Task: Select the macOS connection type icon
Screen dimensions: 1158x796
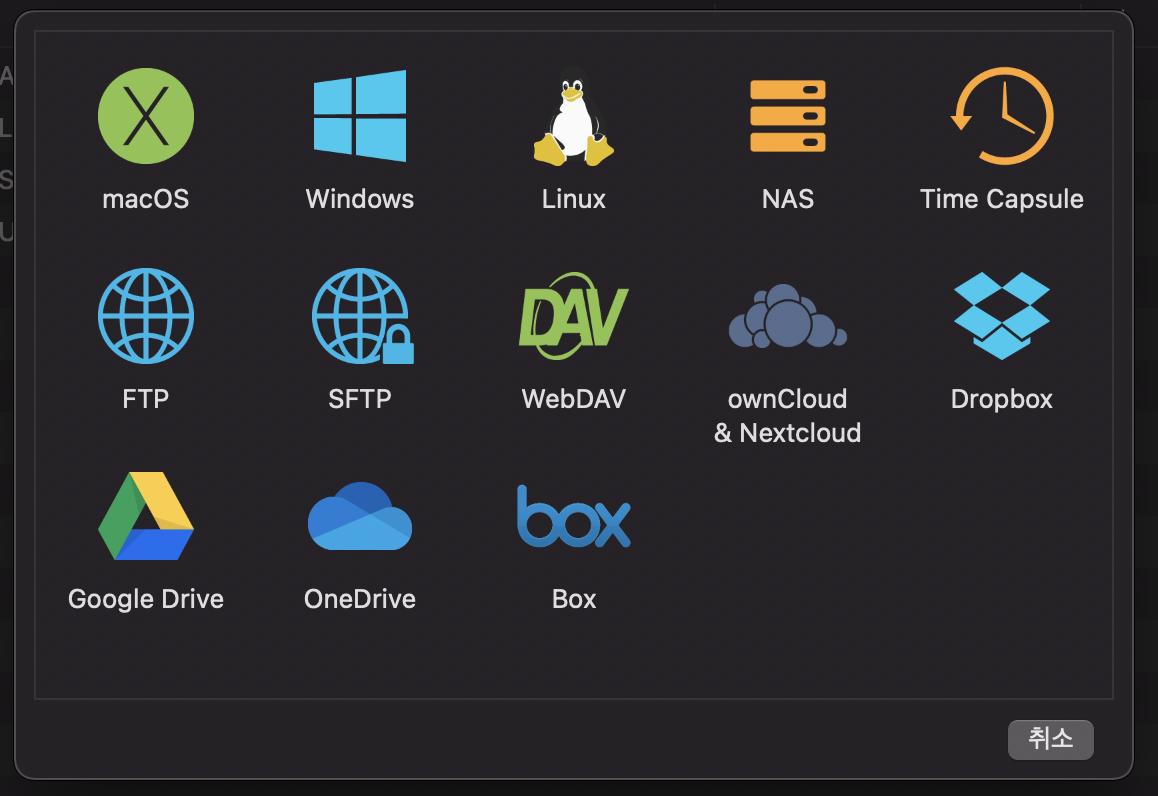Action: [145, 116]
